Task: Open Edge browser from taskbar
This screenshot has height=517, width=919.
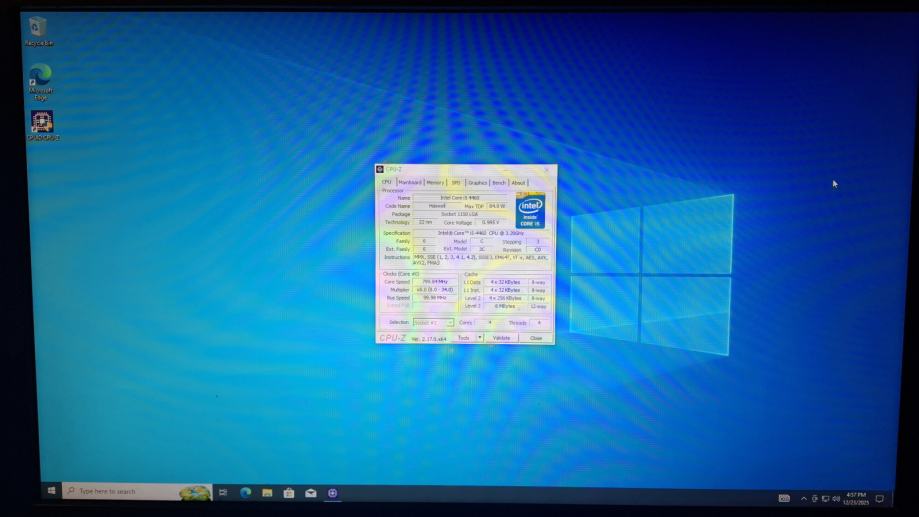Action: (x=245, y=492)
